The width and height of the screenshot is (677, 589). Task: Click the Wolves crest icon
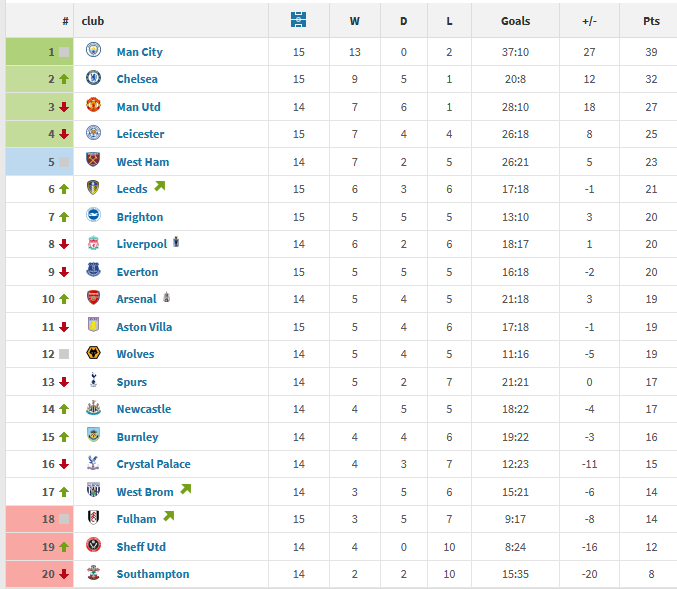93,352
